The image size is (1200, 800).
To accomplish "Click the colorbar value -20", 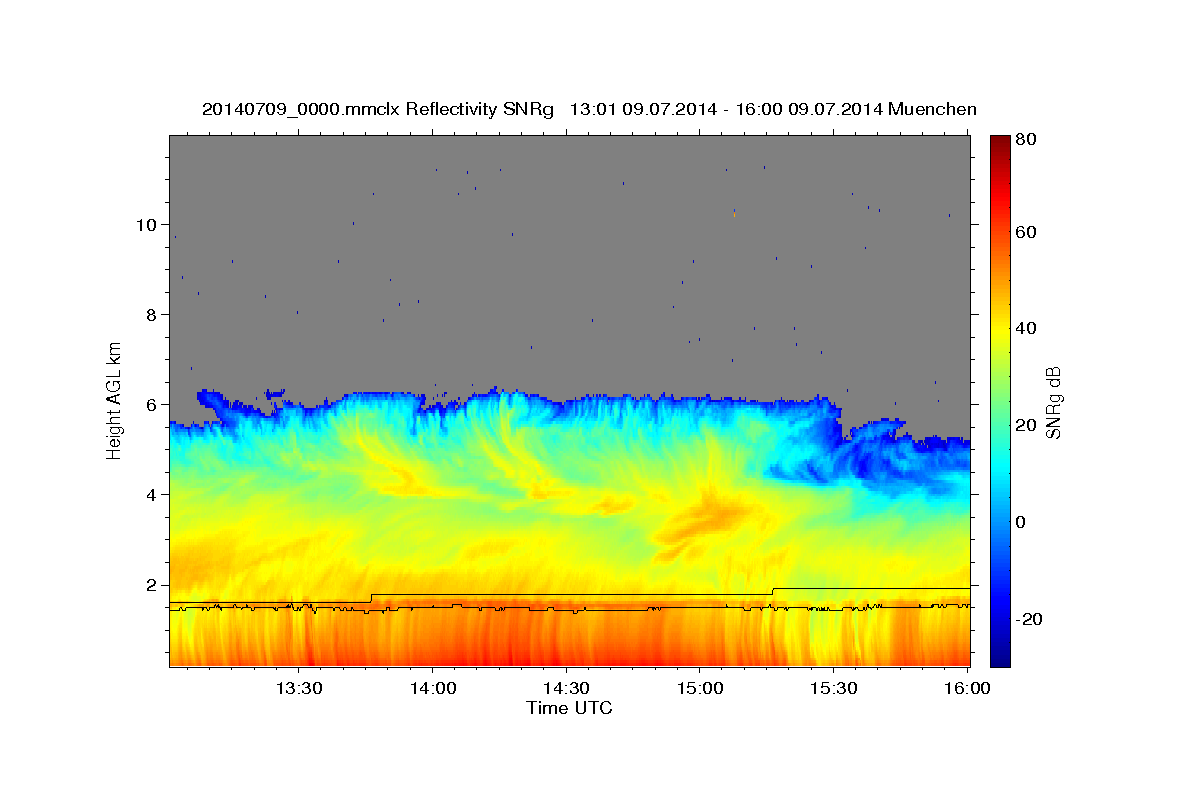I will click(x=1030, y=619).
